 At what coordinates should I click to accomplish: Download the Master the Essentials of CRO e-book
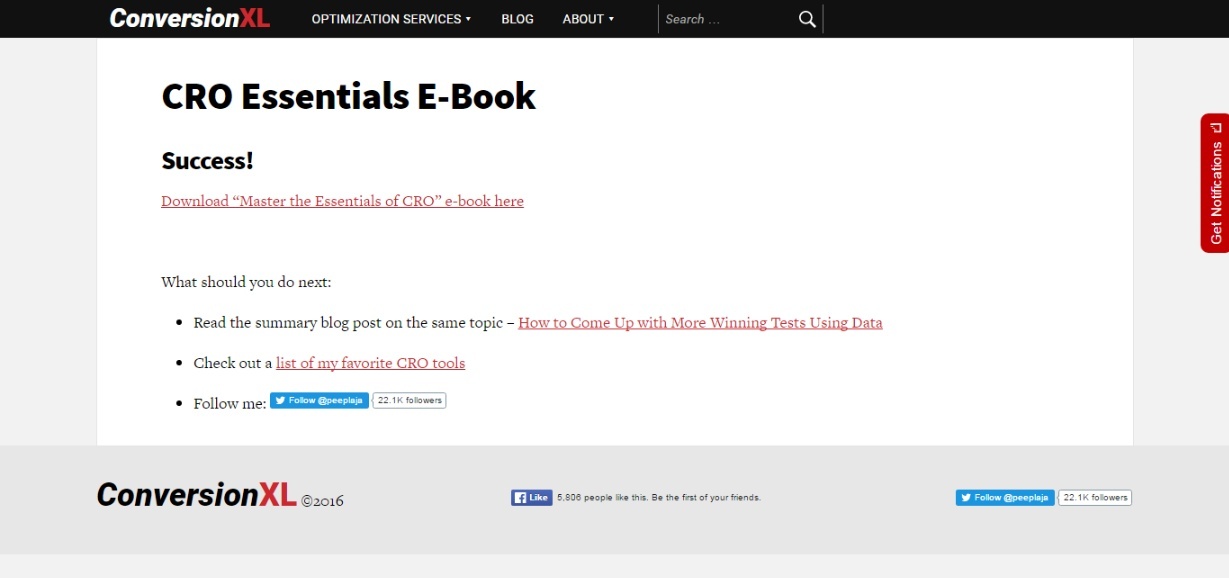click(x=342, y=201)
